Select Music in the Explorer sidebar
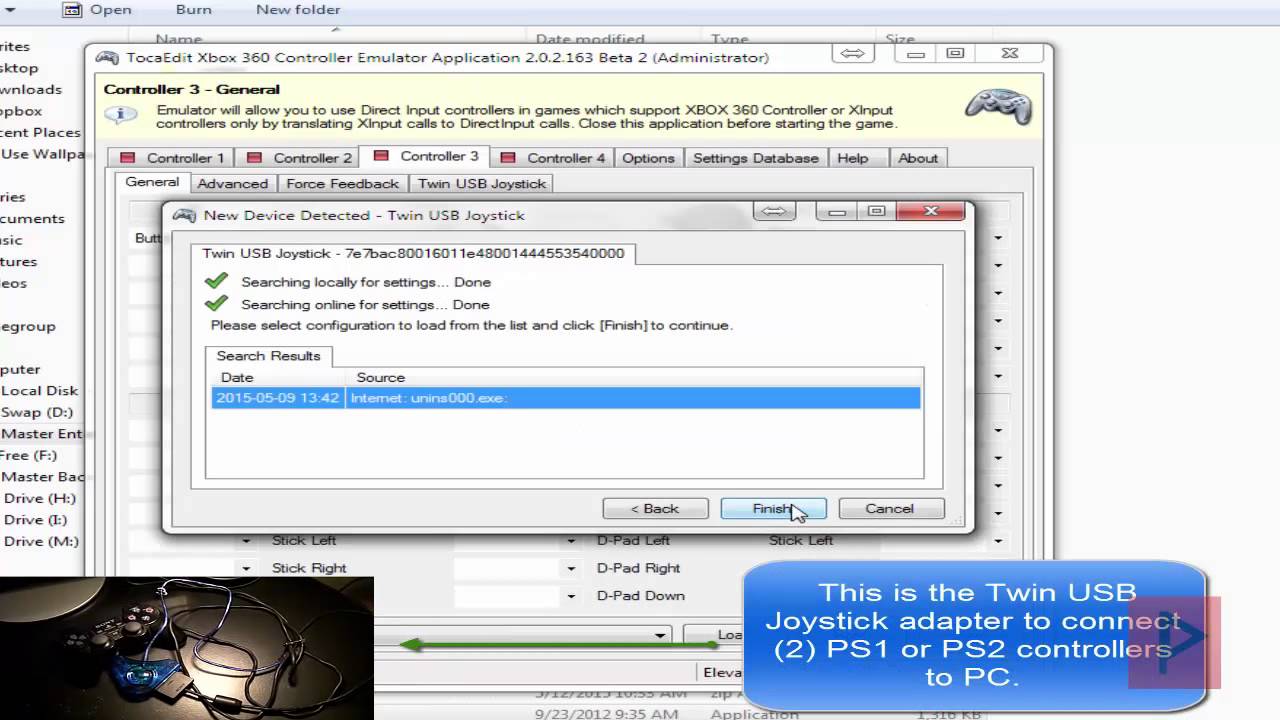The height and width of the screenshot is (720, 1280). click(x=11, y=240)
